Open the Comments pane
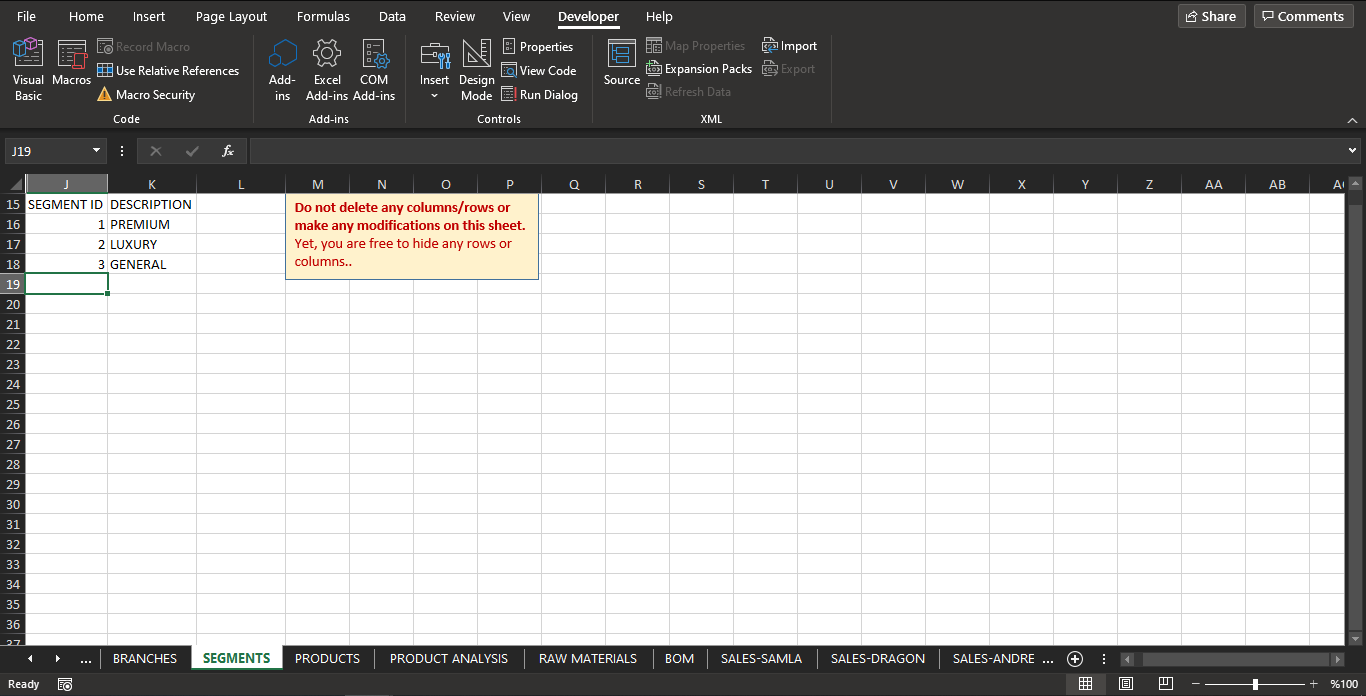 1303,16
